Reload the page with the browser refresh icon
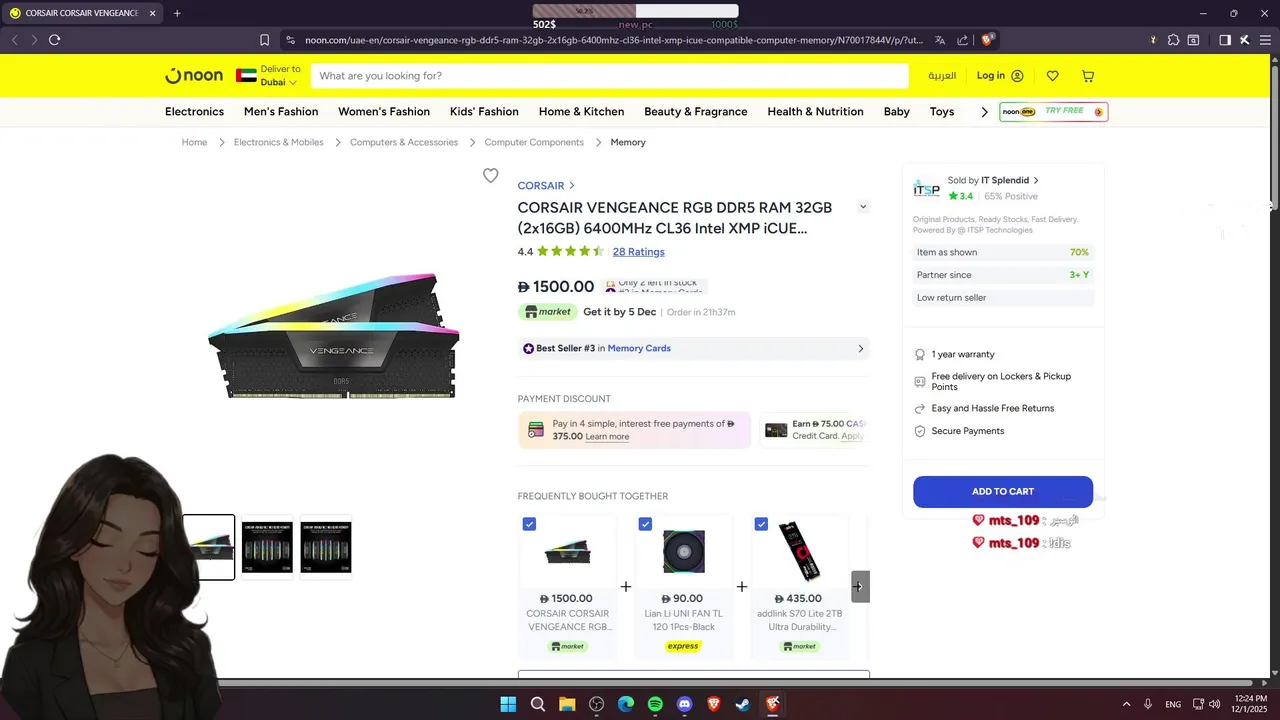This screenshot has height=720, width=1280. coord(54,40)
